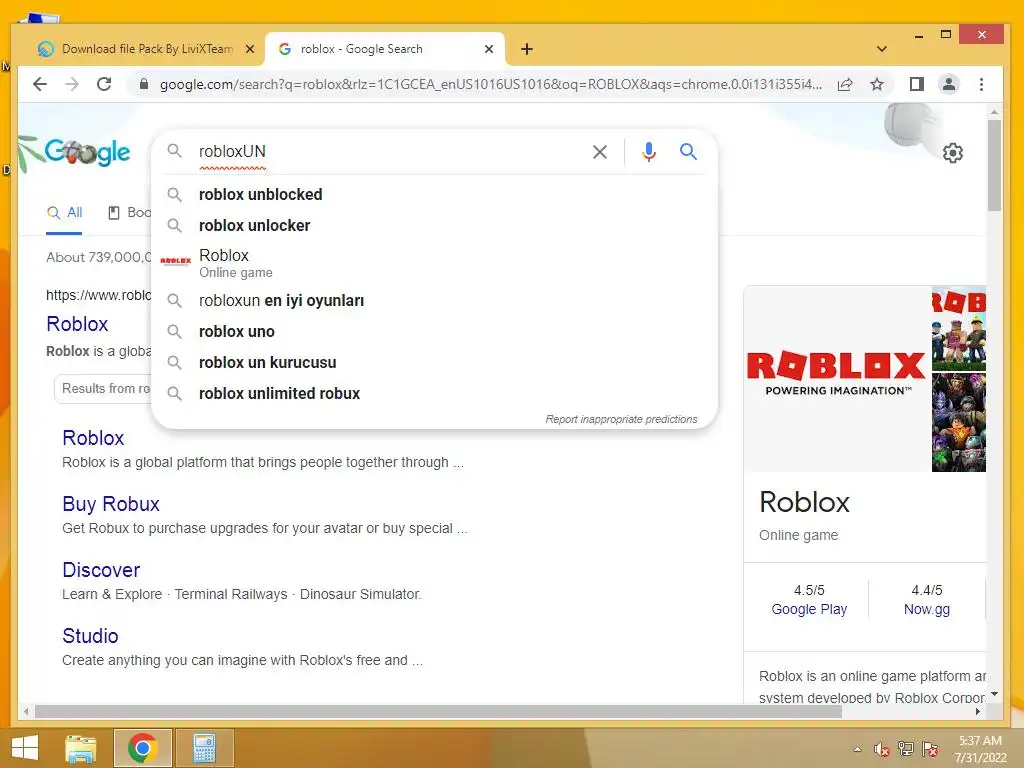Image resolution: width=1024 pixels, height=768 pixels.
Task: Open the Windows Start button
Action: click(24, 748)
